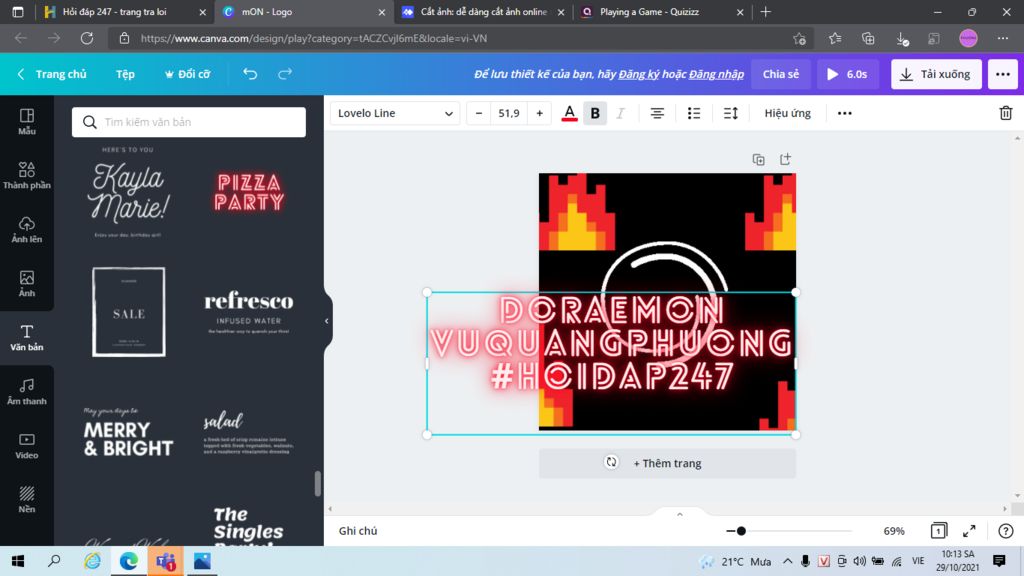Open Đổi cỡ resize menu
The height and width of the screenshot is (576, 1024).
[x=187, y=74]
